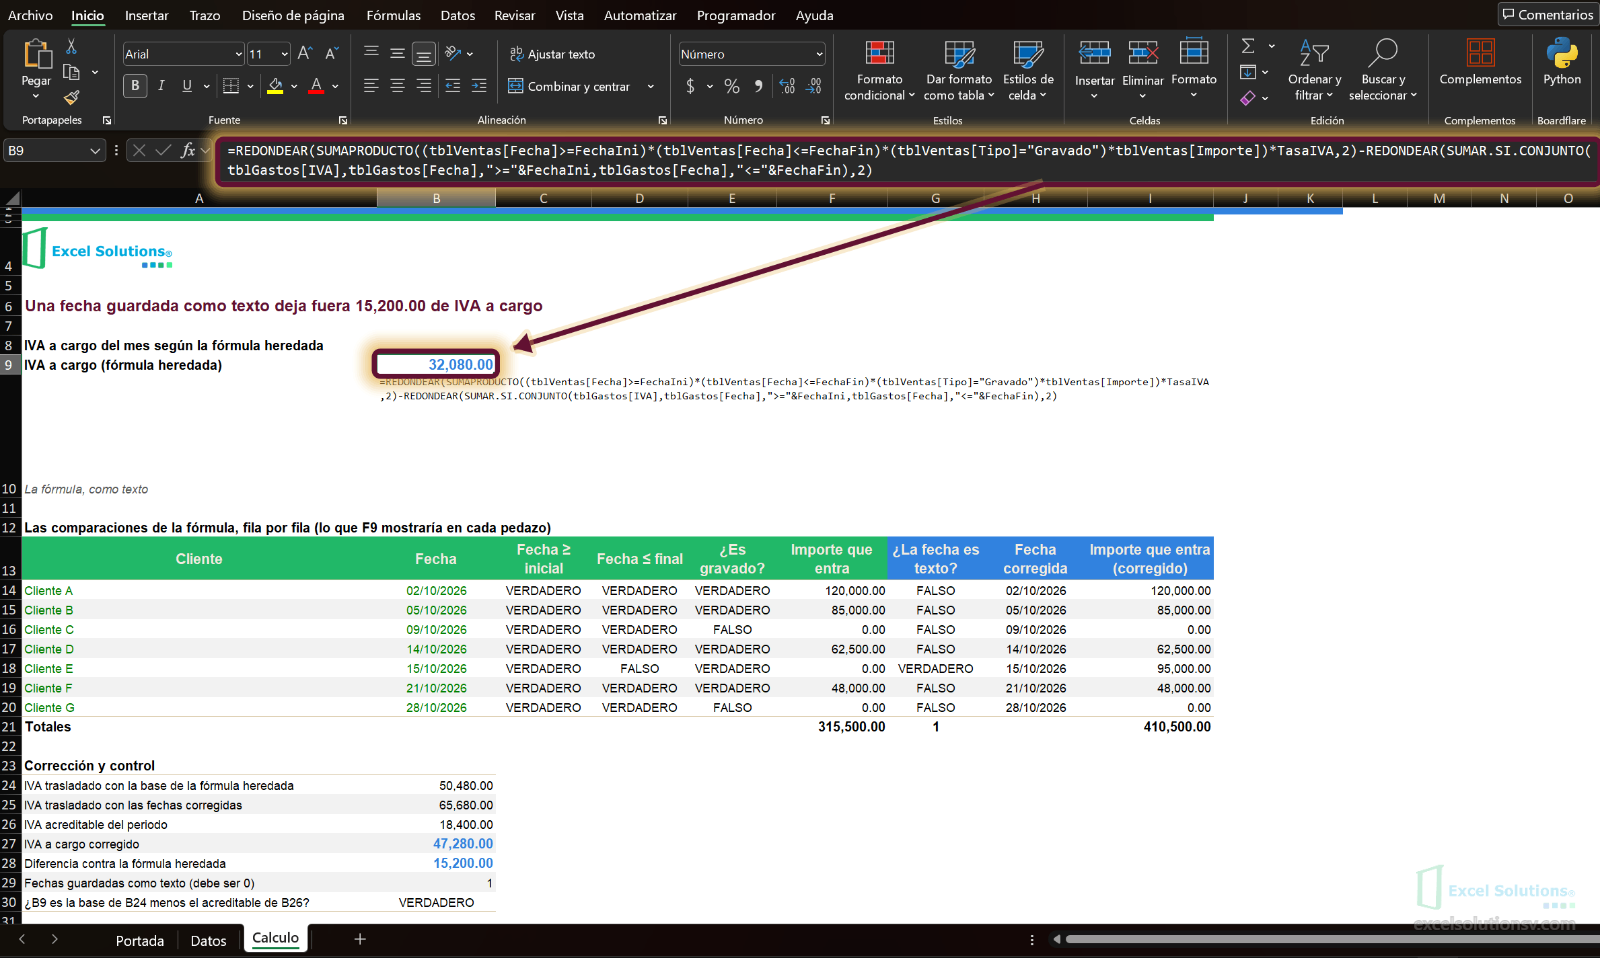Click the Insert Function fx icon
The width and height of the screenshot is (1600, 958).
(x=187, y=150)
